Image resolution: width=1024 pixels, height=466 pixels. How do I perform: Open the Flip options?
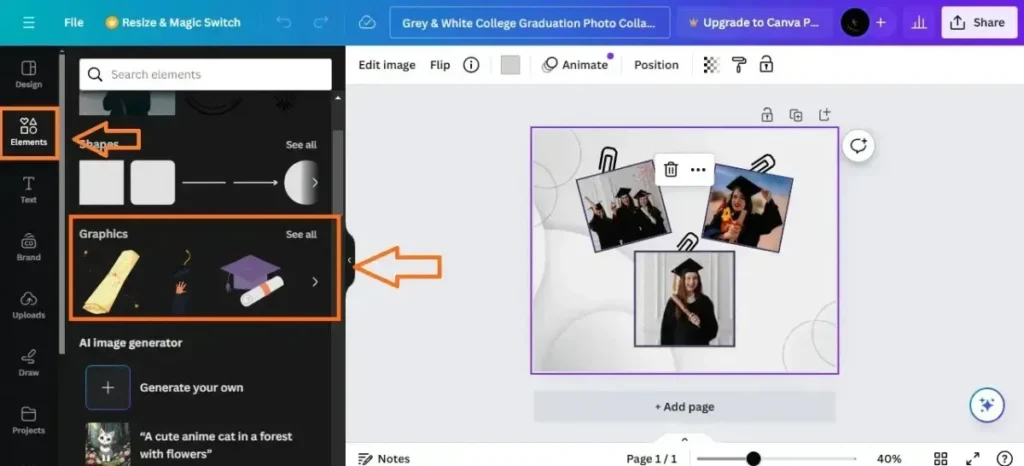440,65
